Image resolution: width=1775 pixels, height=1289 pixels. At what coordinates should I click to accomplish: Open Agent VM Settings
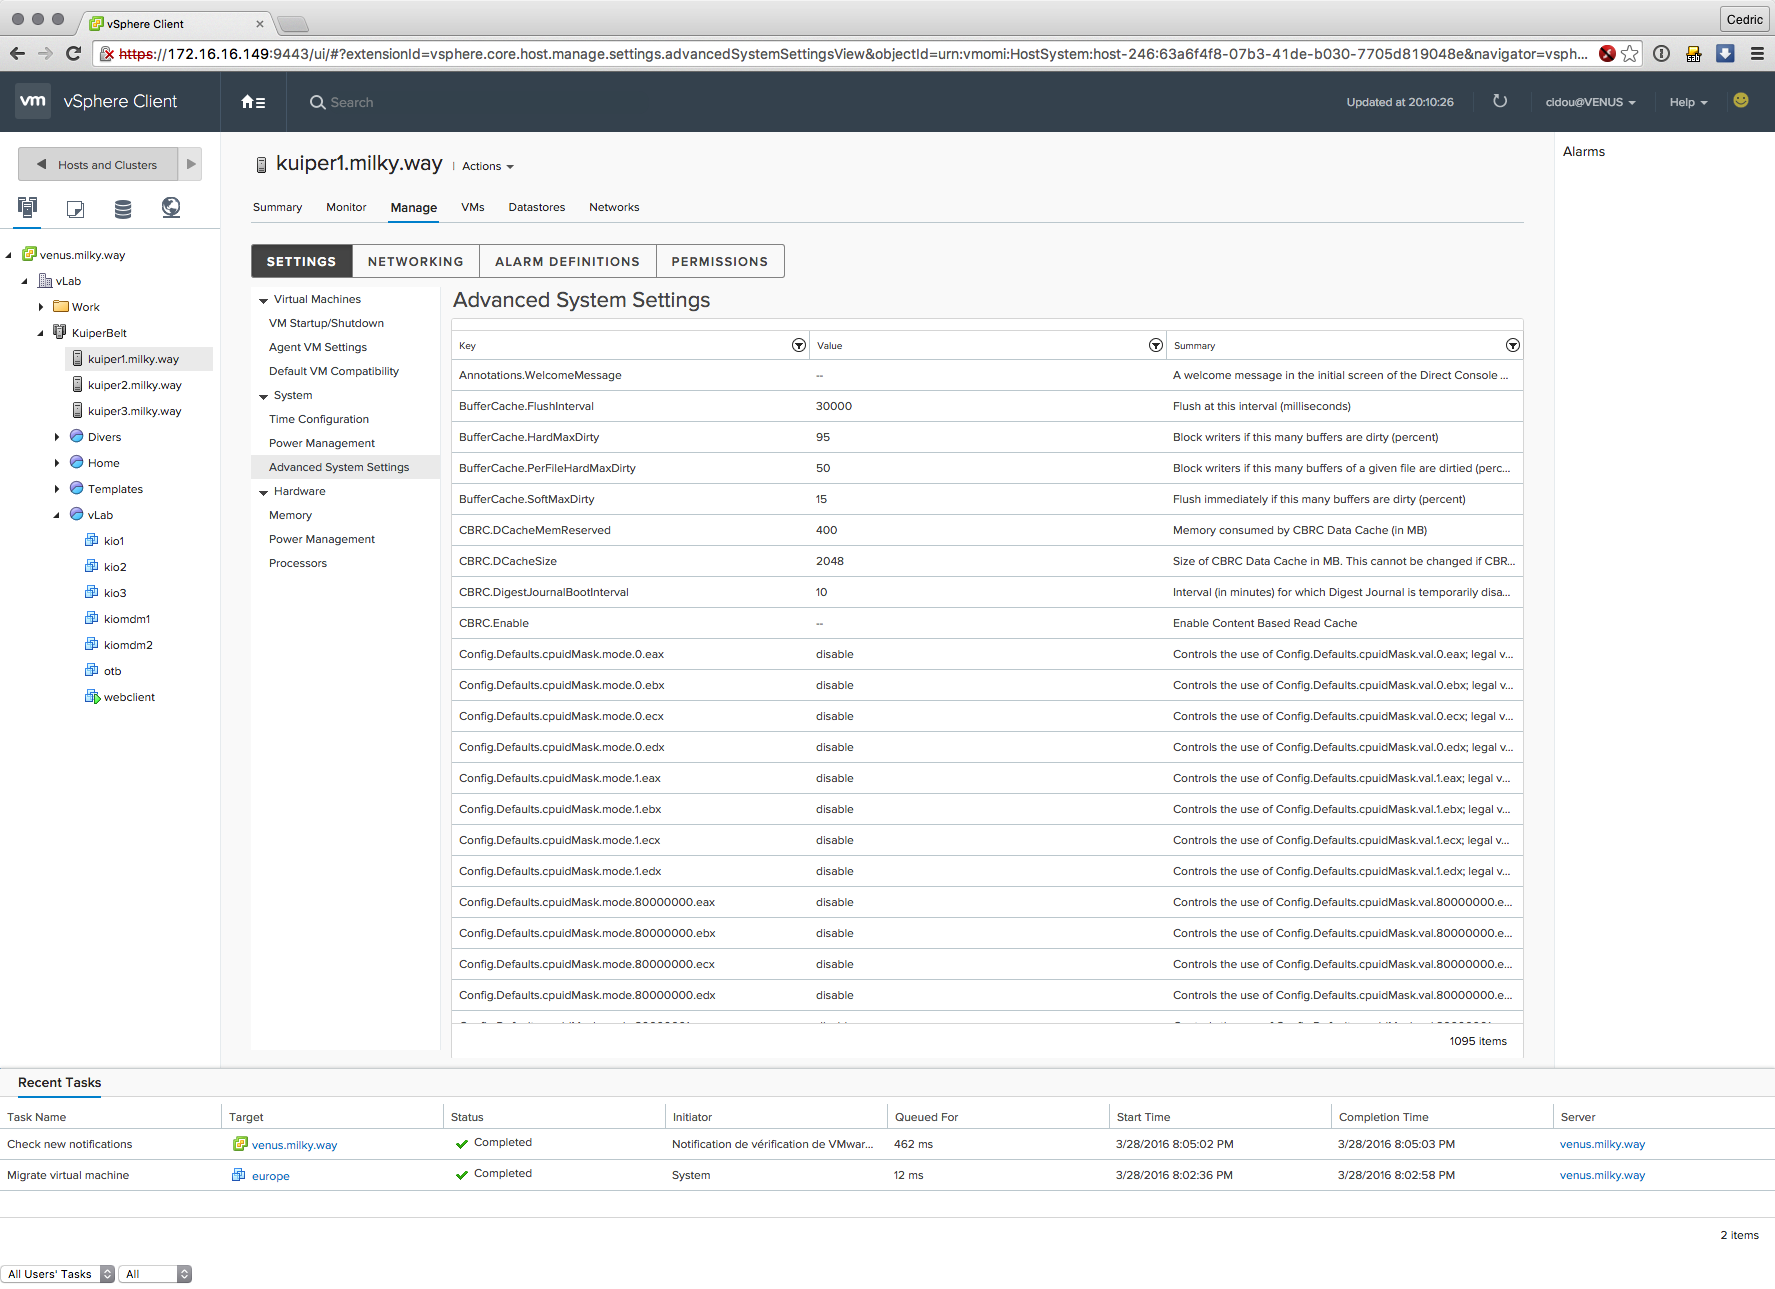click(x=318, y=347)
